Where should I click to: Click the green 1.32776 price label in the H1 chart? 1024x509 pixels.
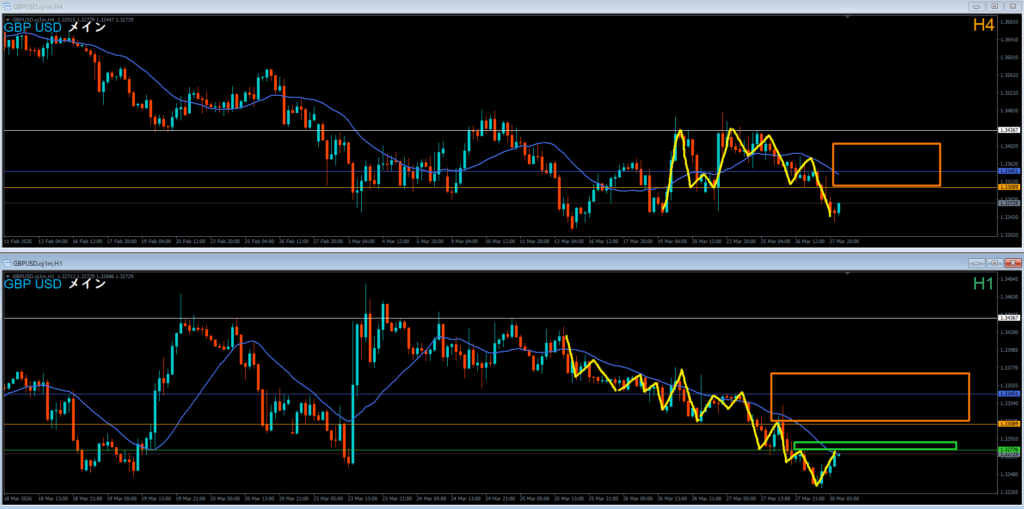[x=1008, y=450]
